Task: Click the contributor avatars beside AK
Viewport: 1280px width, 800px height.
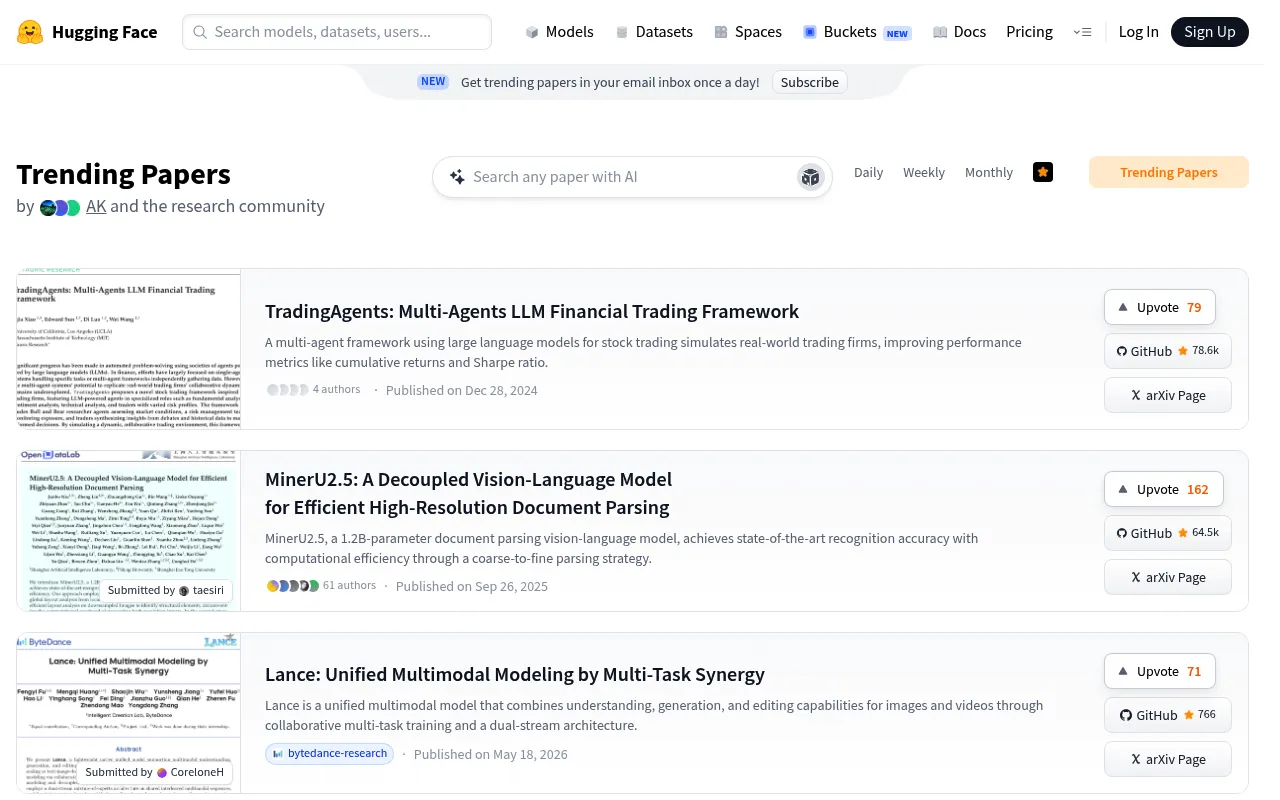Action: coord(60,208)
